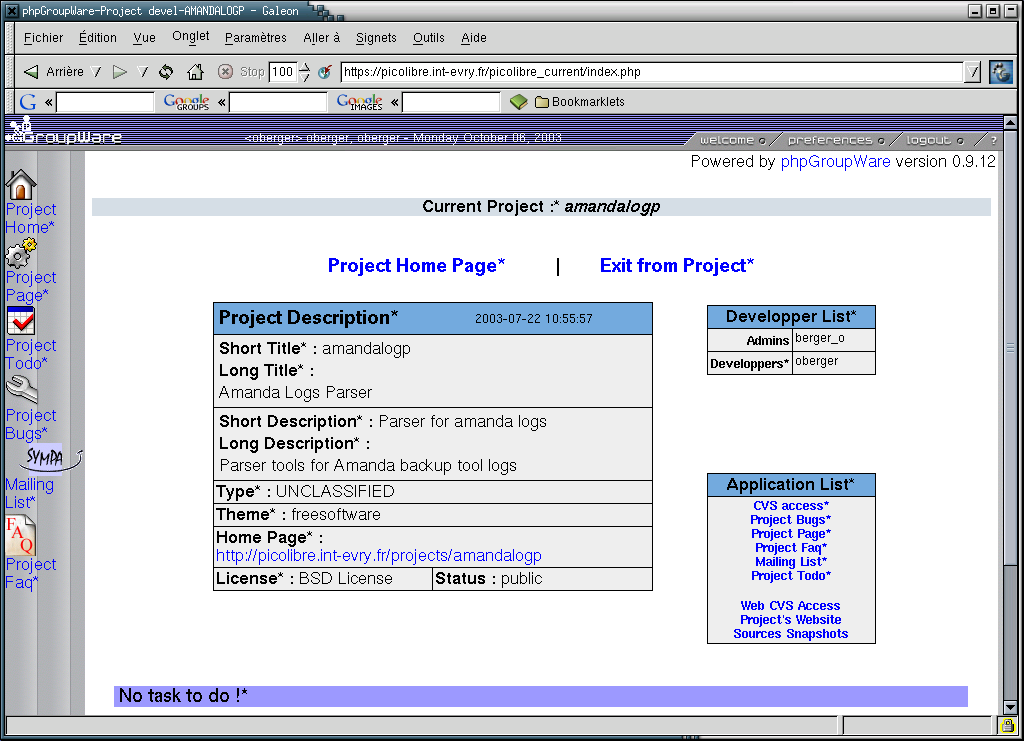Open the Signets menu
The image size is (1024, 741).
[x=376, y=38]
